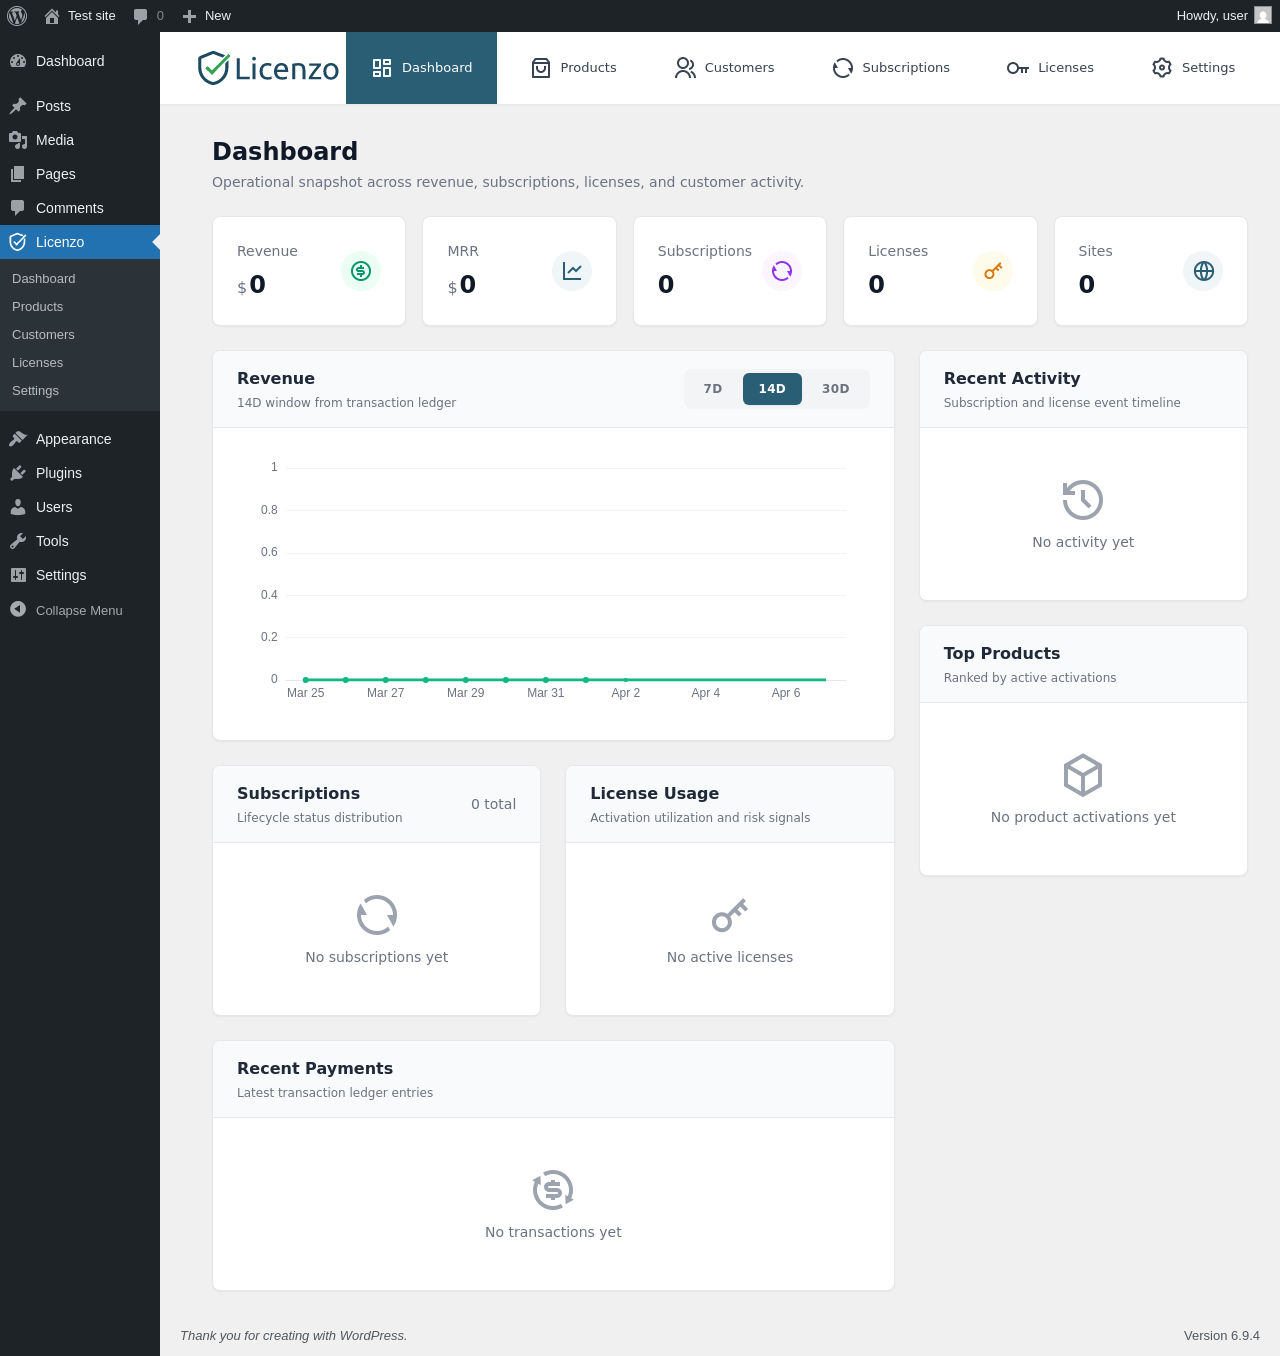
Task: Click the '0 total' subscriptions count
Action: click(x=494, y=804)
